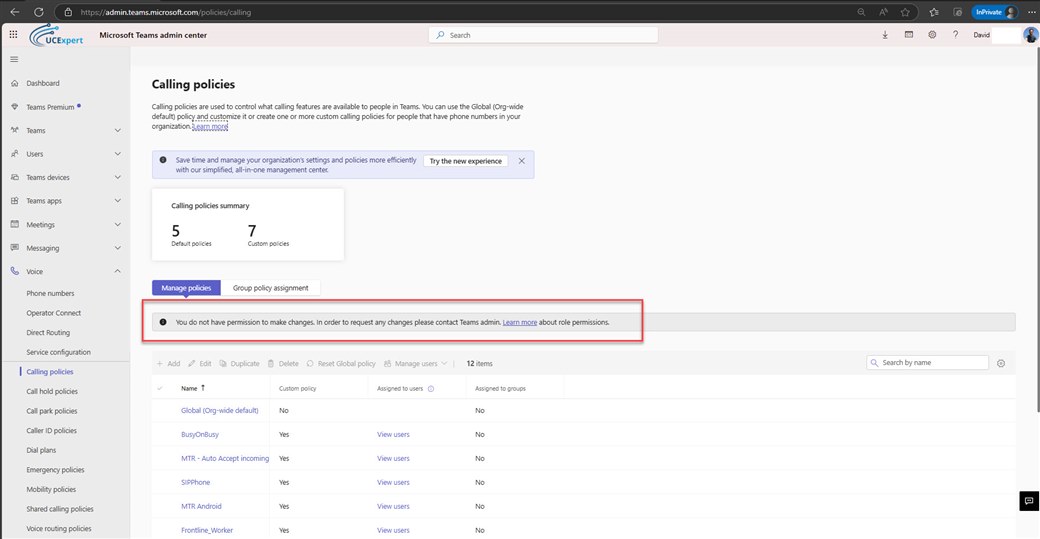This screenshot has height=539, width=1040.
Task: Open the Teams Premium diamond icon
Action: click(15, 107)
